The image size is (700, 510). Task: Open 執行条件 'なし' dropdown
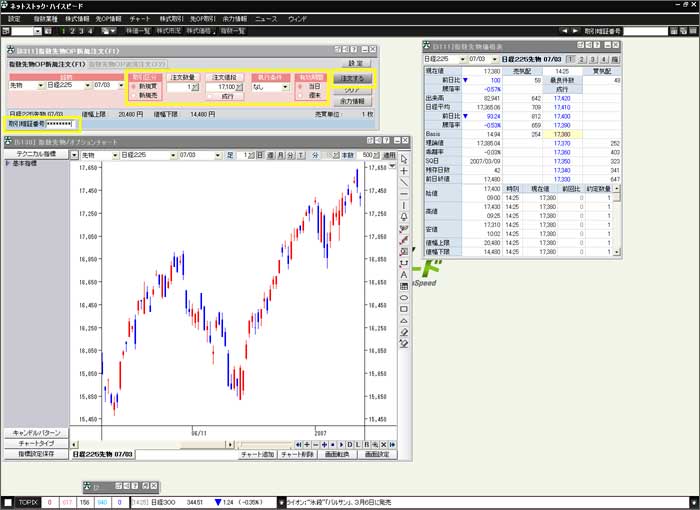pyautogui.click(x=285, y=87)
